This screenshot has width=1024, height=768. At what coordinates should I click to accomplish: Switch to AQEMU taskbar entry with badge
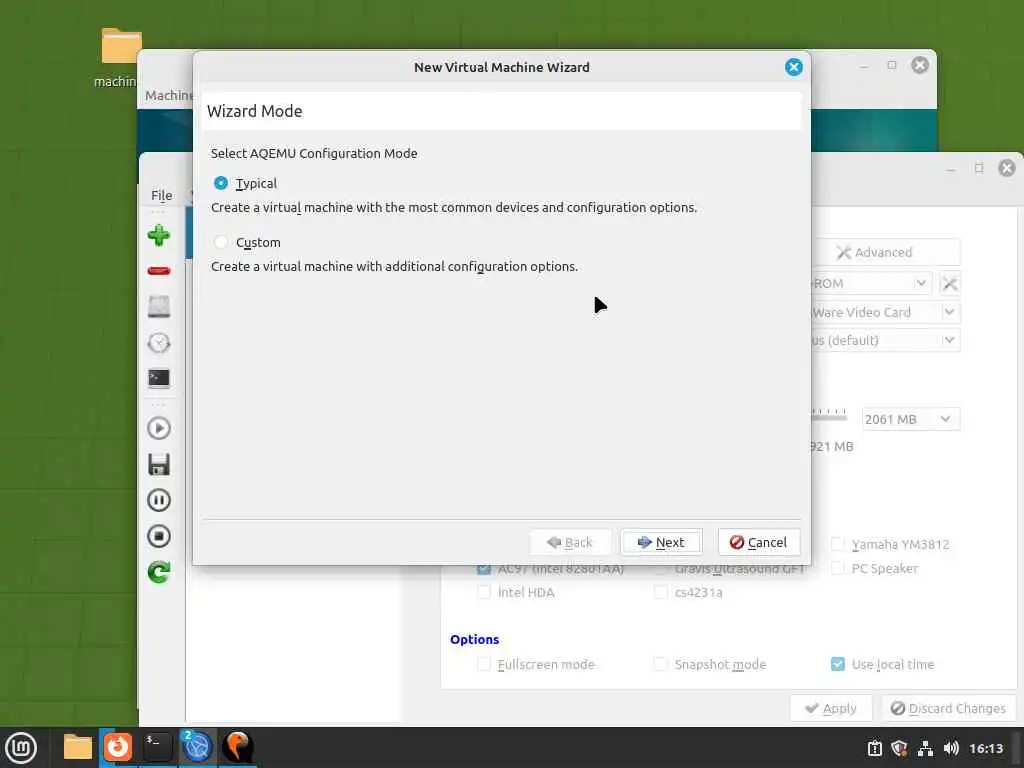click(x=197, y=747)
